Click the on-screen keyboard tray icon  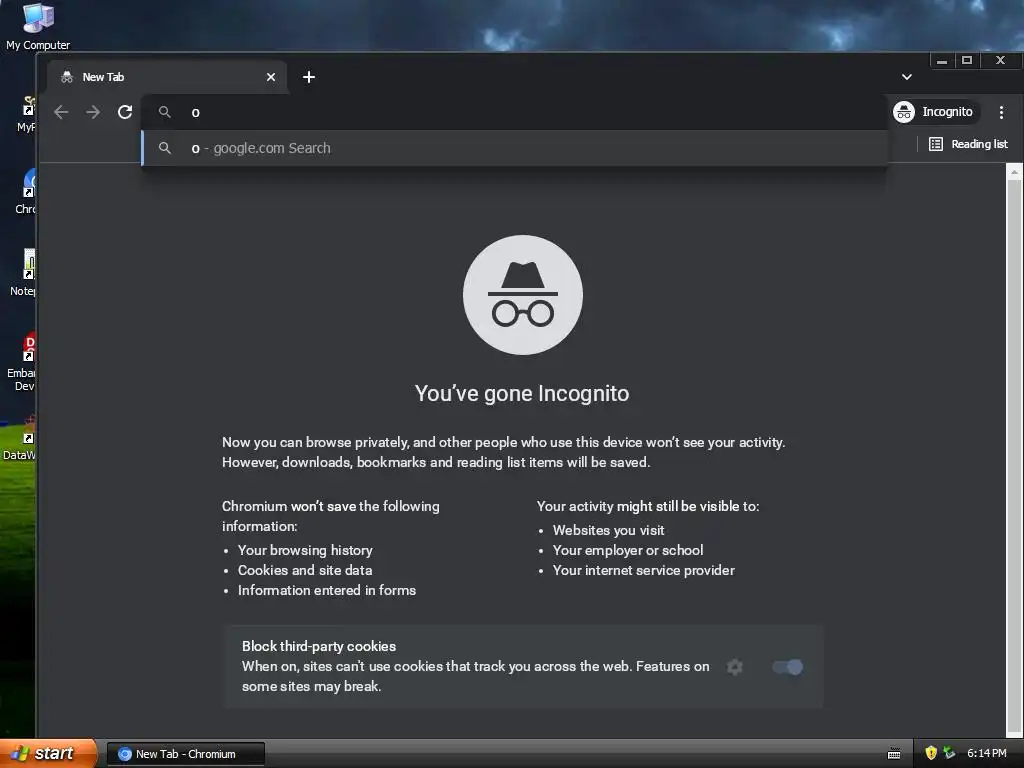pos(894,754)
